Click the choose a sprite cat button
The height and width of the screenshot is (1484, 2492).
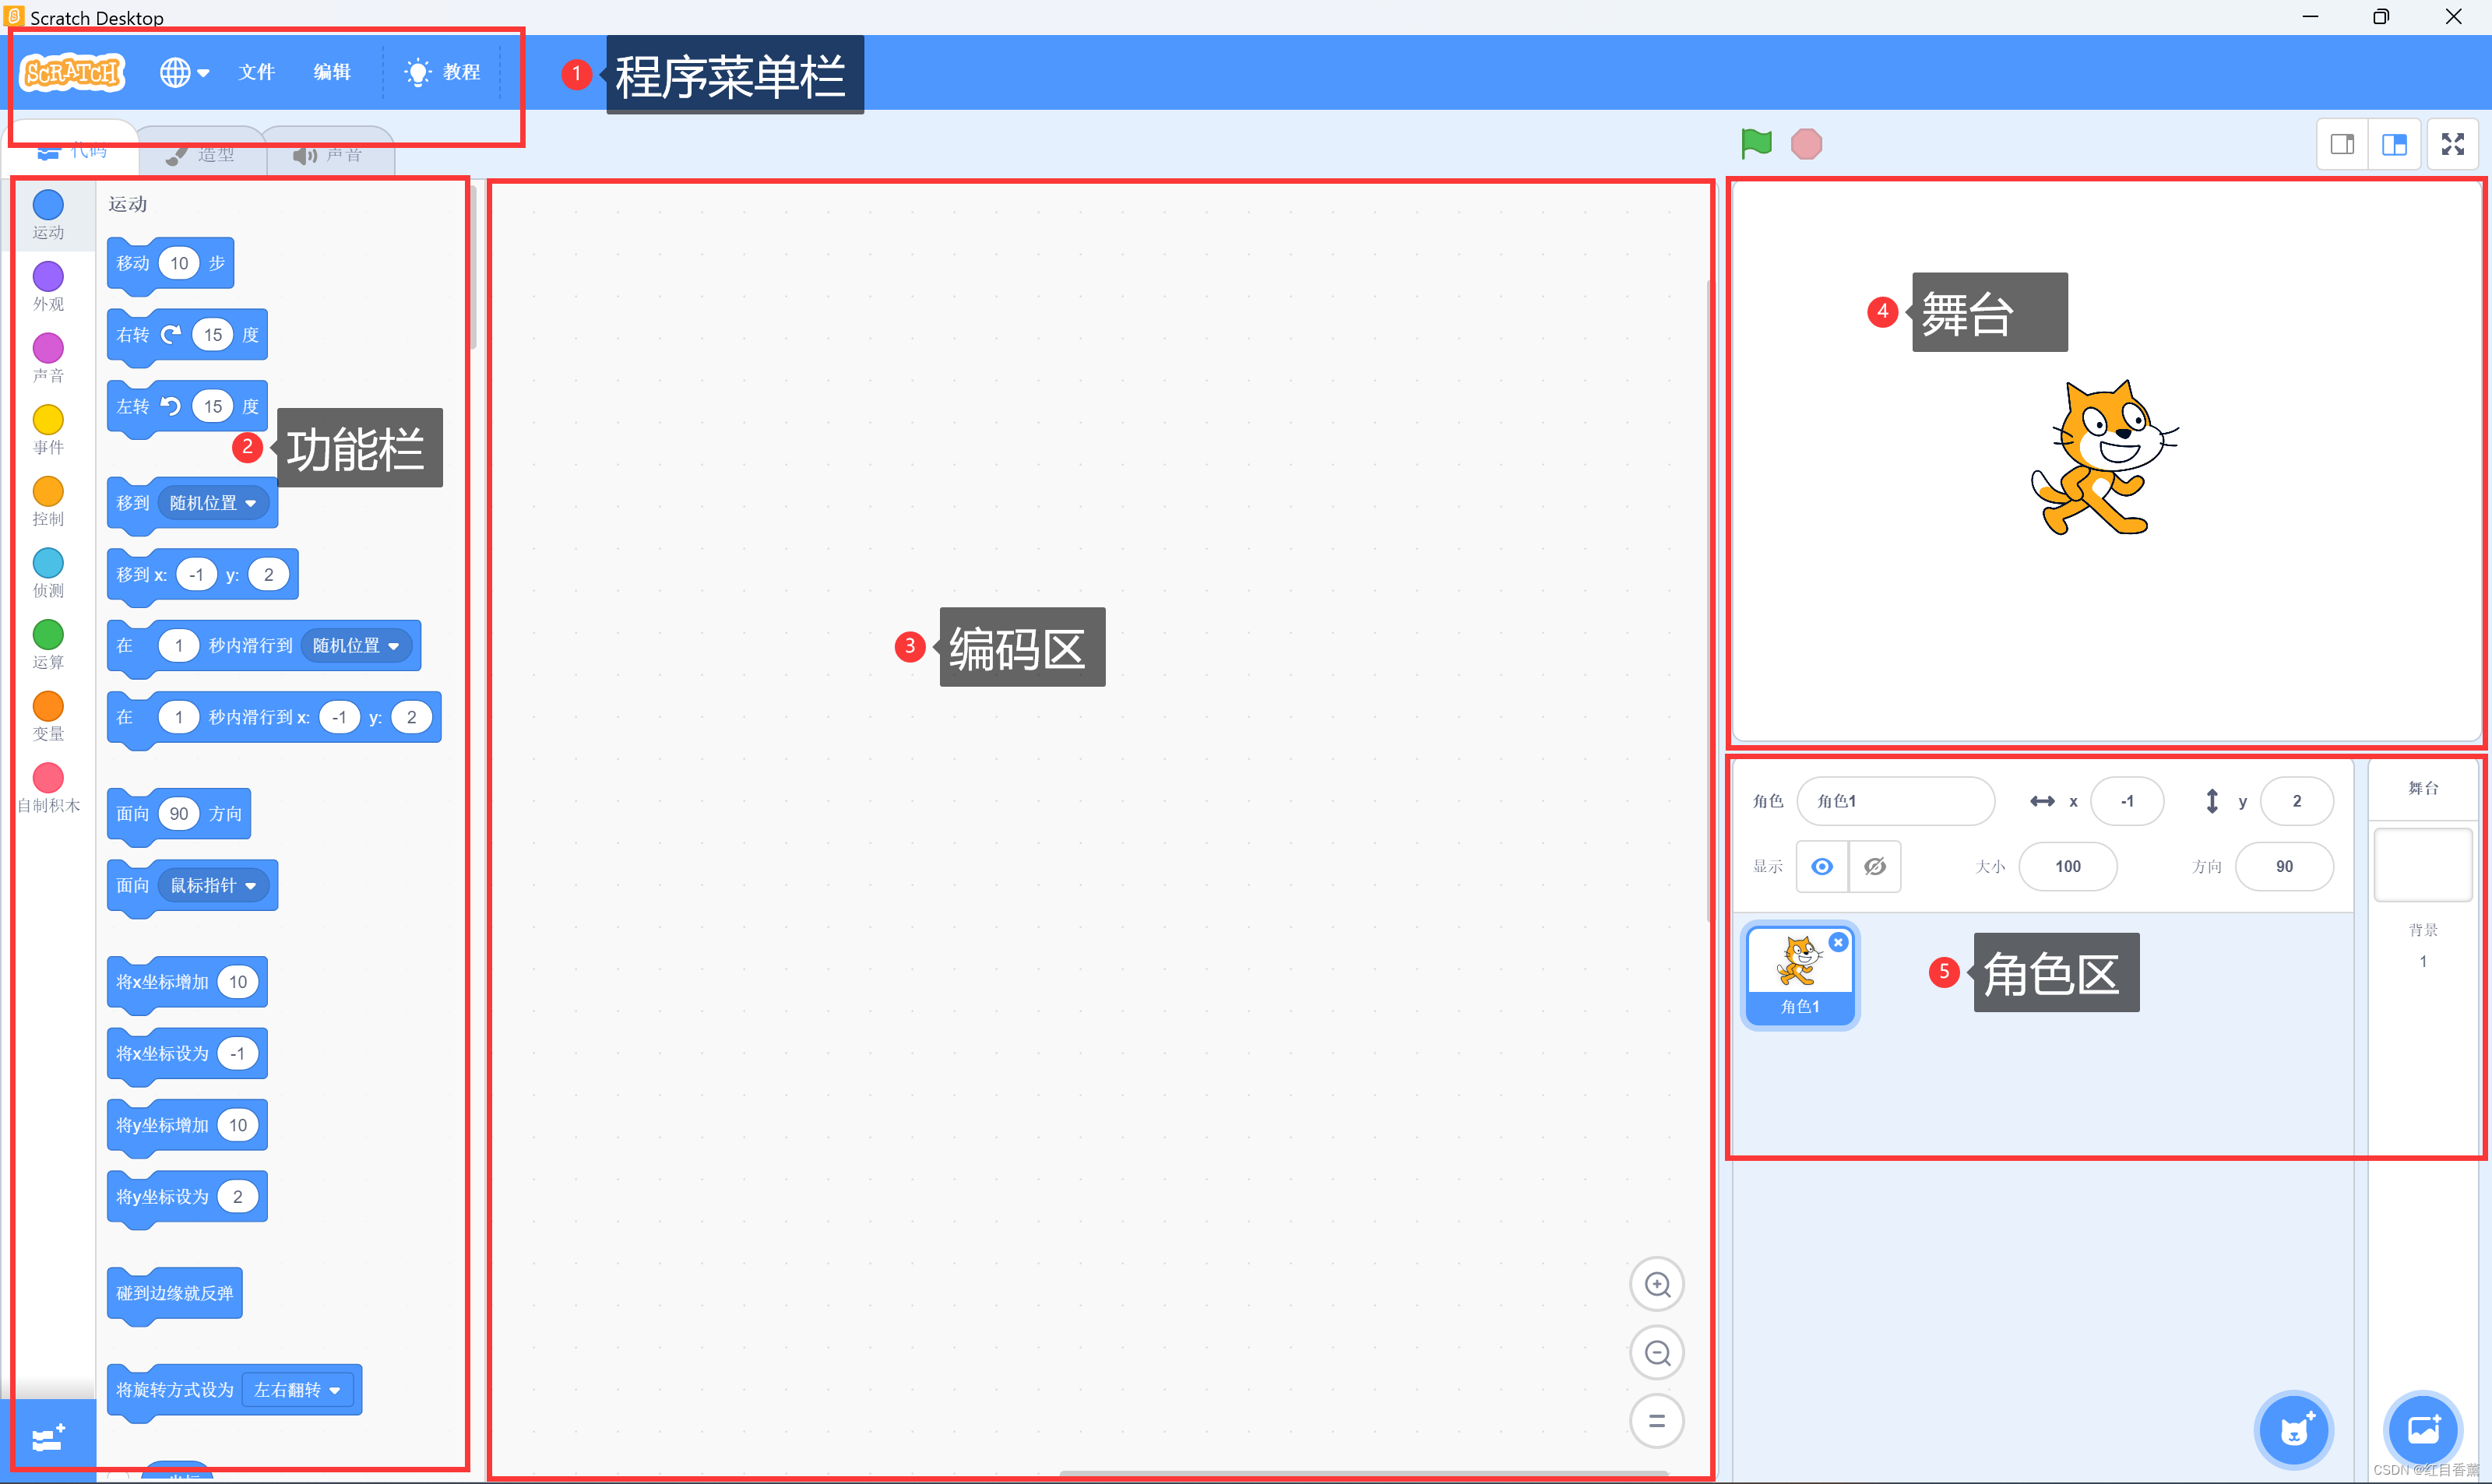[2294, 1431]
